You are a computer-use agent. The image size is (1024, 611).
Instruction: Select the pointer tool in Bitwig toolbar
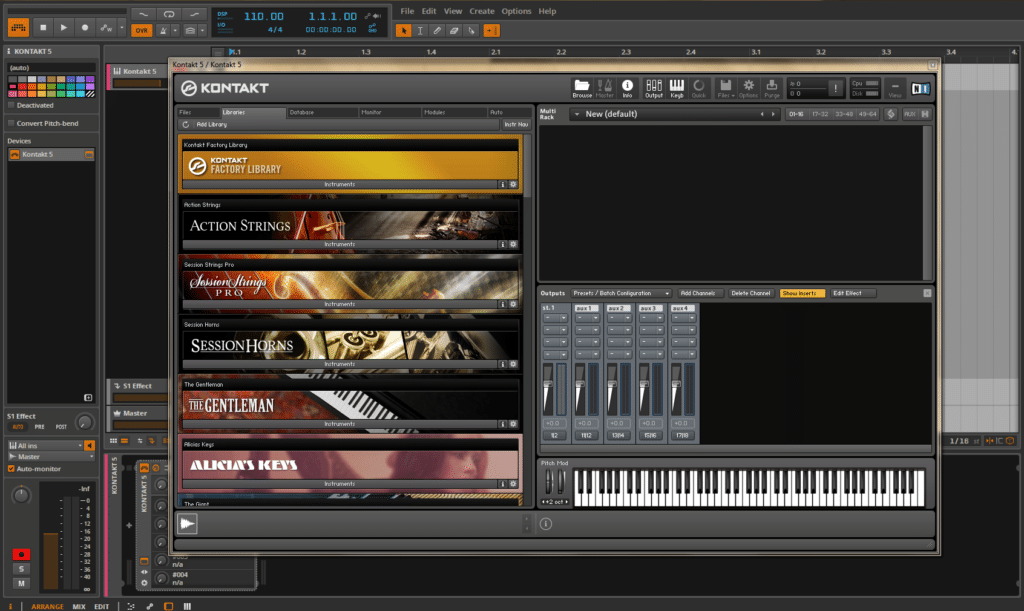click(x=404, y=30)
